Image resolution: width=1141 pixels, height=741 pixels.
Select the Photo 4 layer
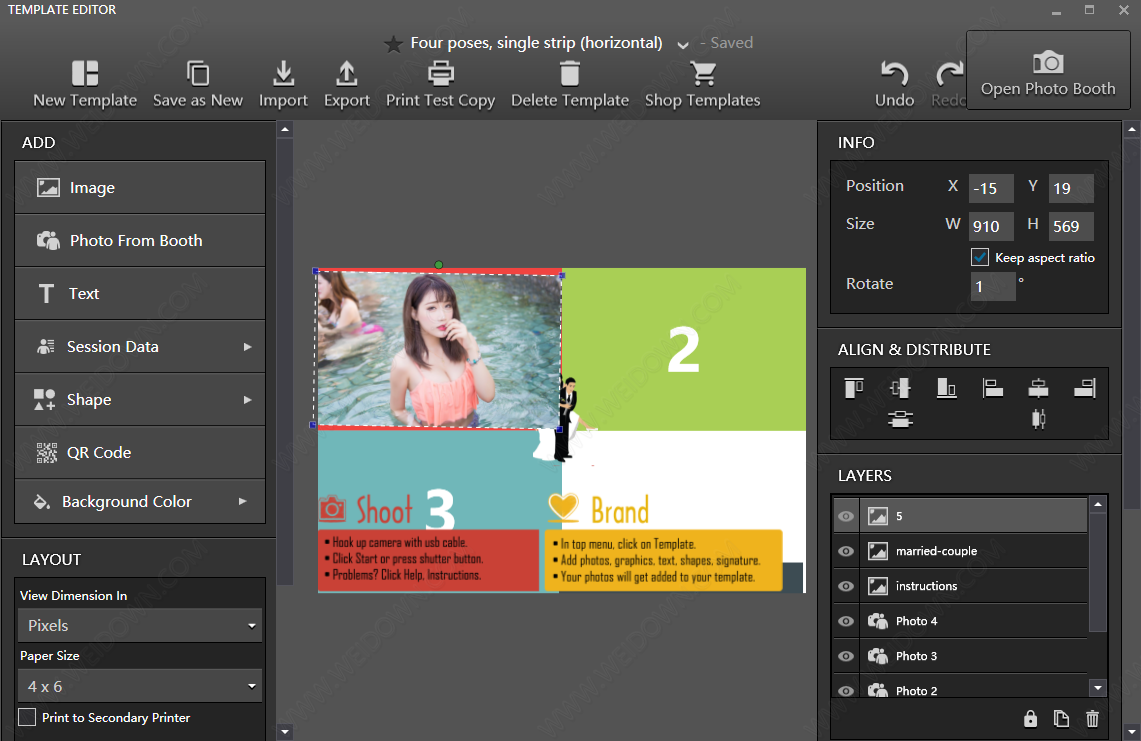tap(974, 621)
